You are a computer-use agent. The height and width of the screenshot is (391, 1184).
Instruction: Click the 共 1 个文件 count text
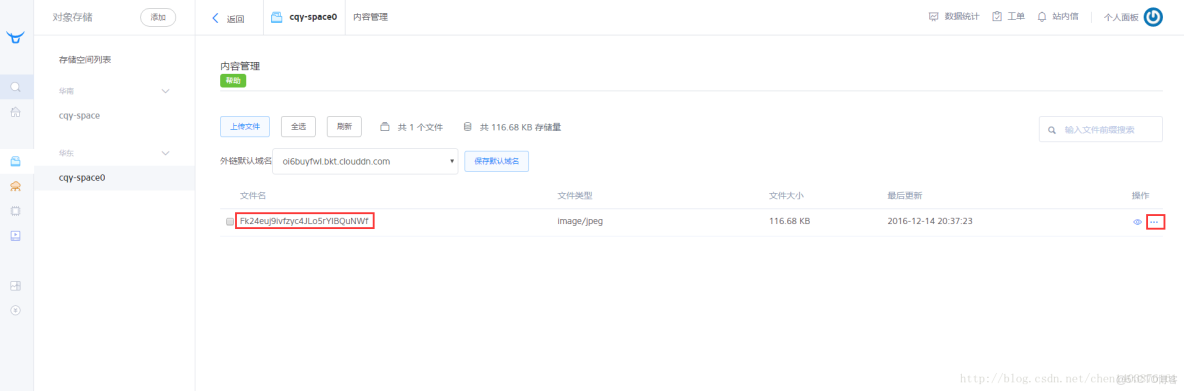(x=420, y=128)
